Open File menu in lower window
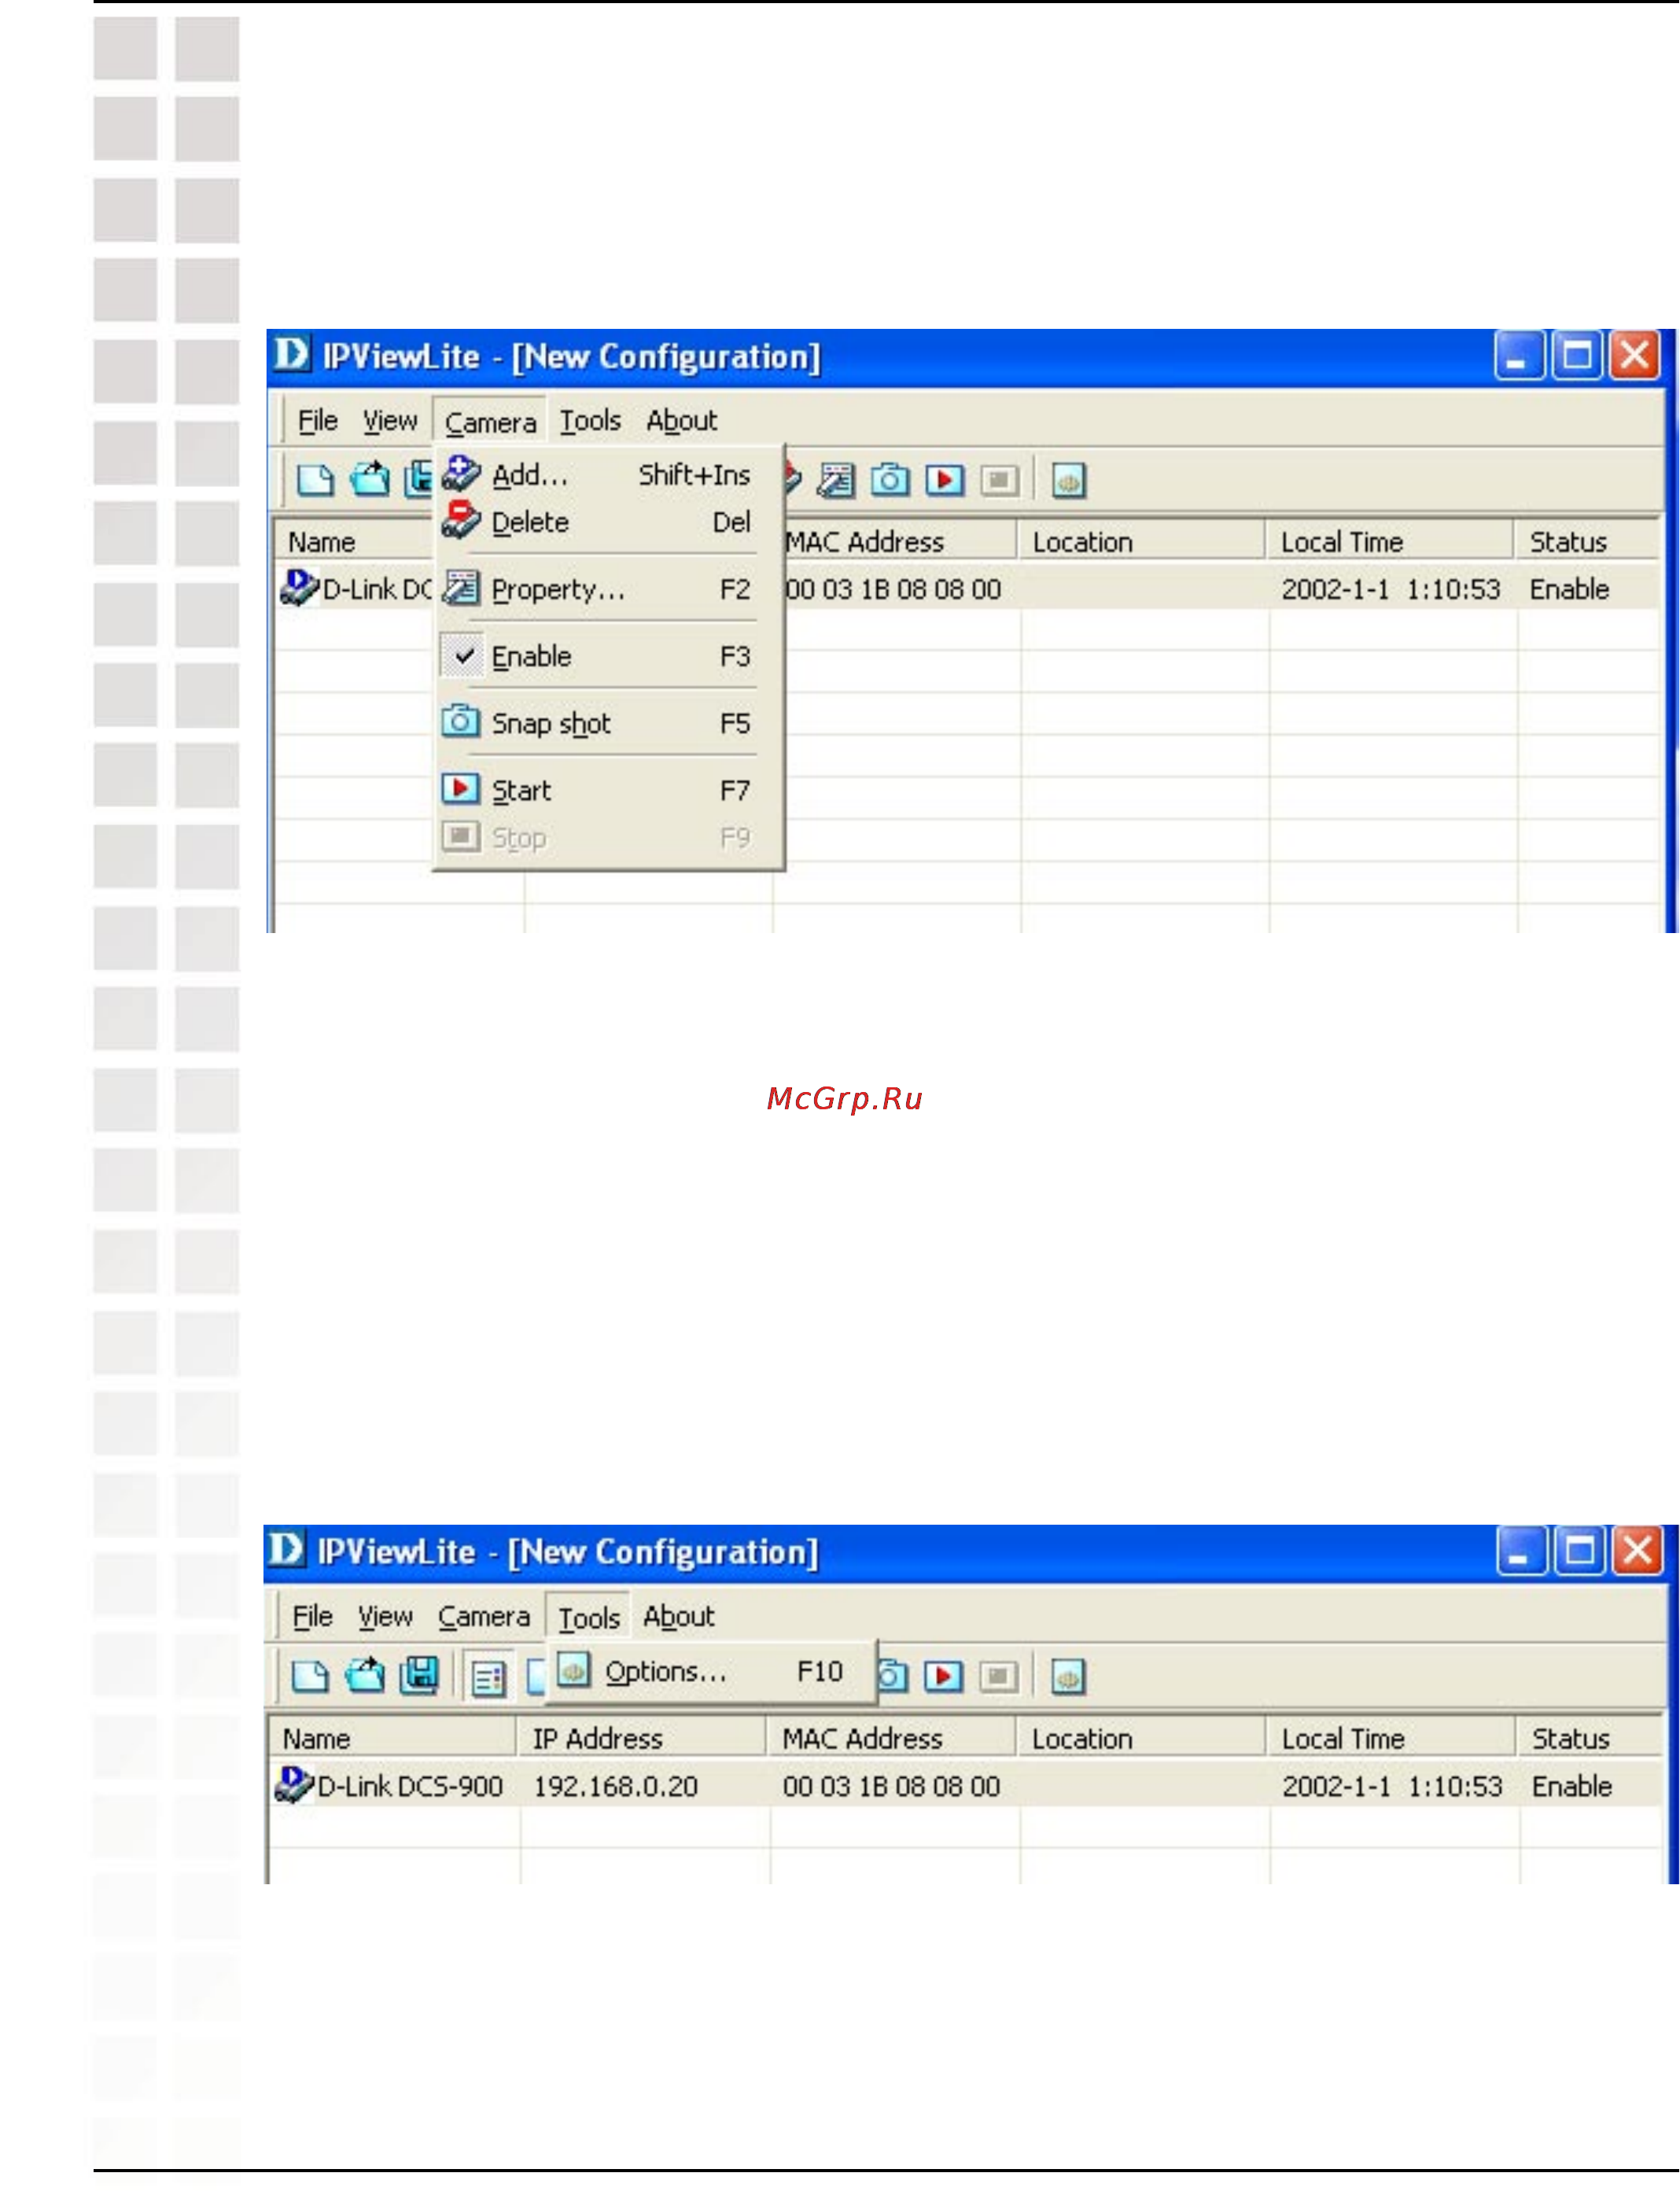 pos(312,1616)
